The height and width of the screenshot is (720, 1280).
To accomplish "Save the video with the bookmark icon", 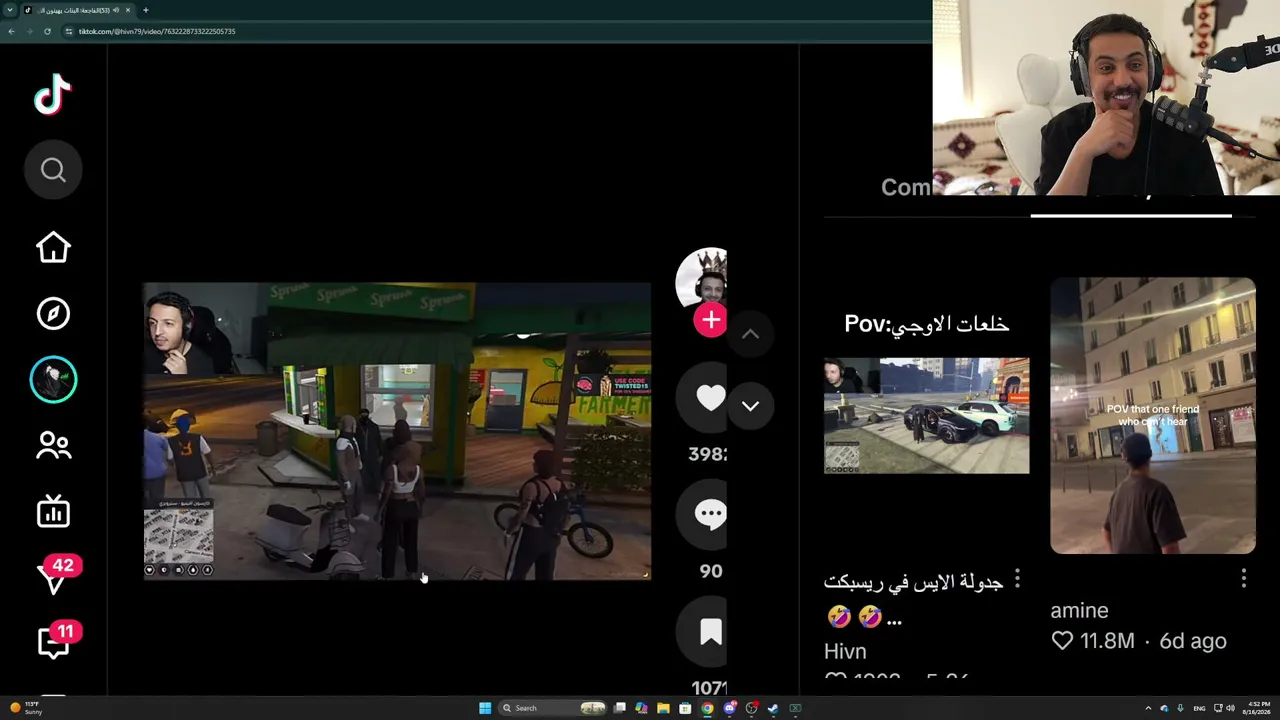I will (x=710, y=632).
